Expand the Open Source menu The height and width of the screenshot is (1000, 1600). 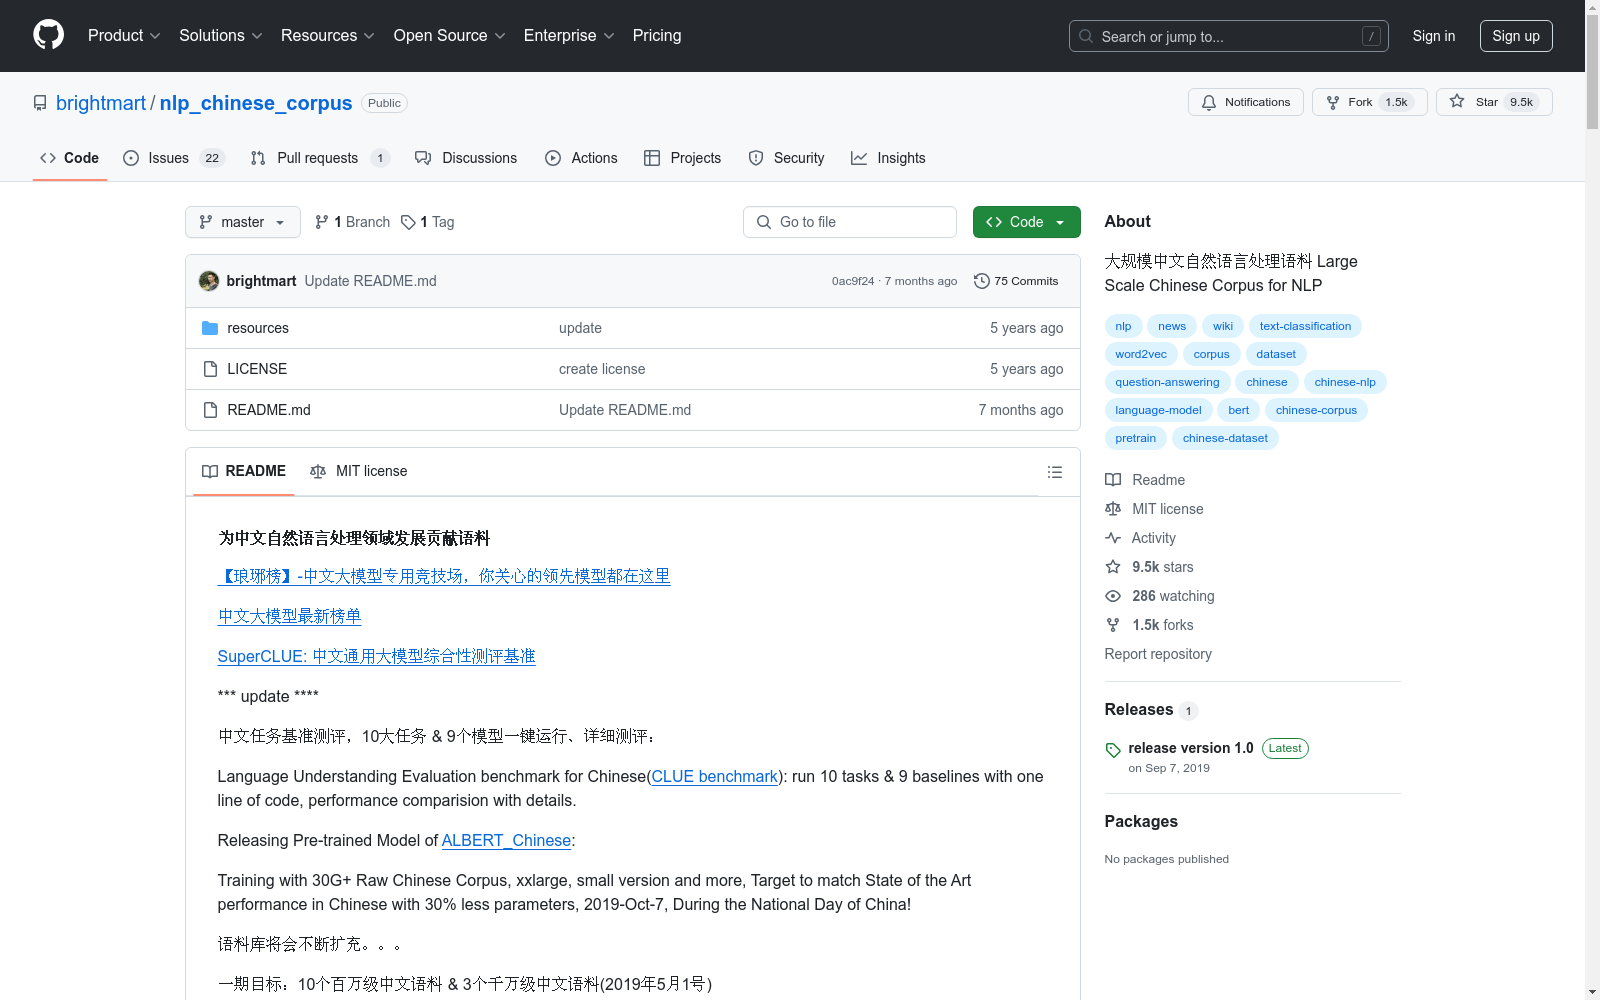tap(449, 36)
